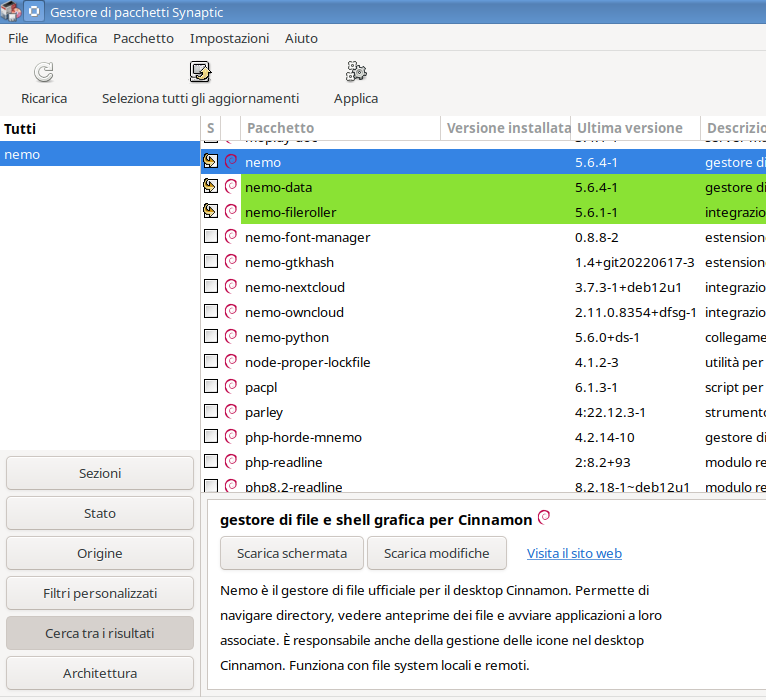Click version 2.11.0.8354+dfsg-1 cell
This screenshot has height=700, width=766.
(636, 312)
